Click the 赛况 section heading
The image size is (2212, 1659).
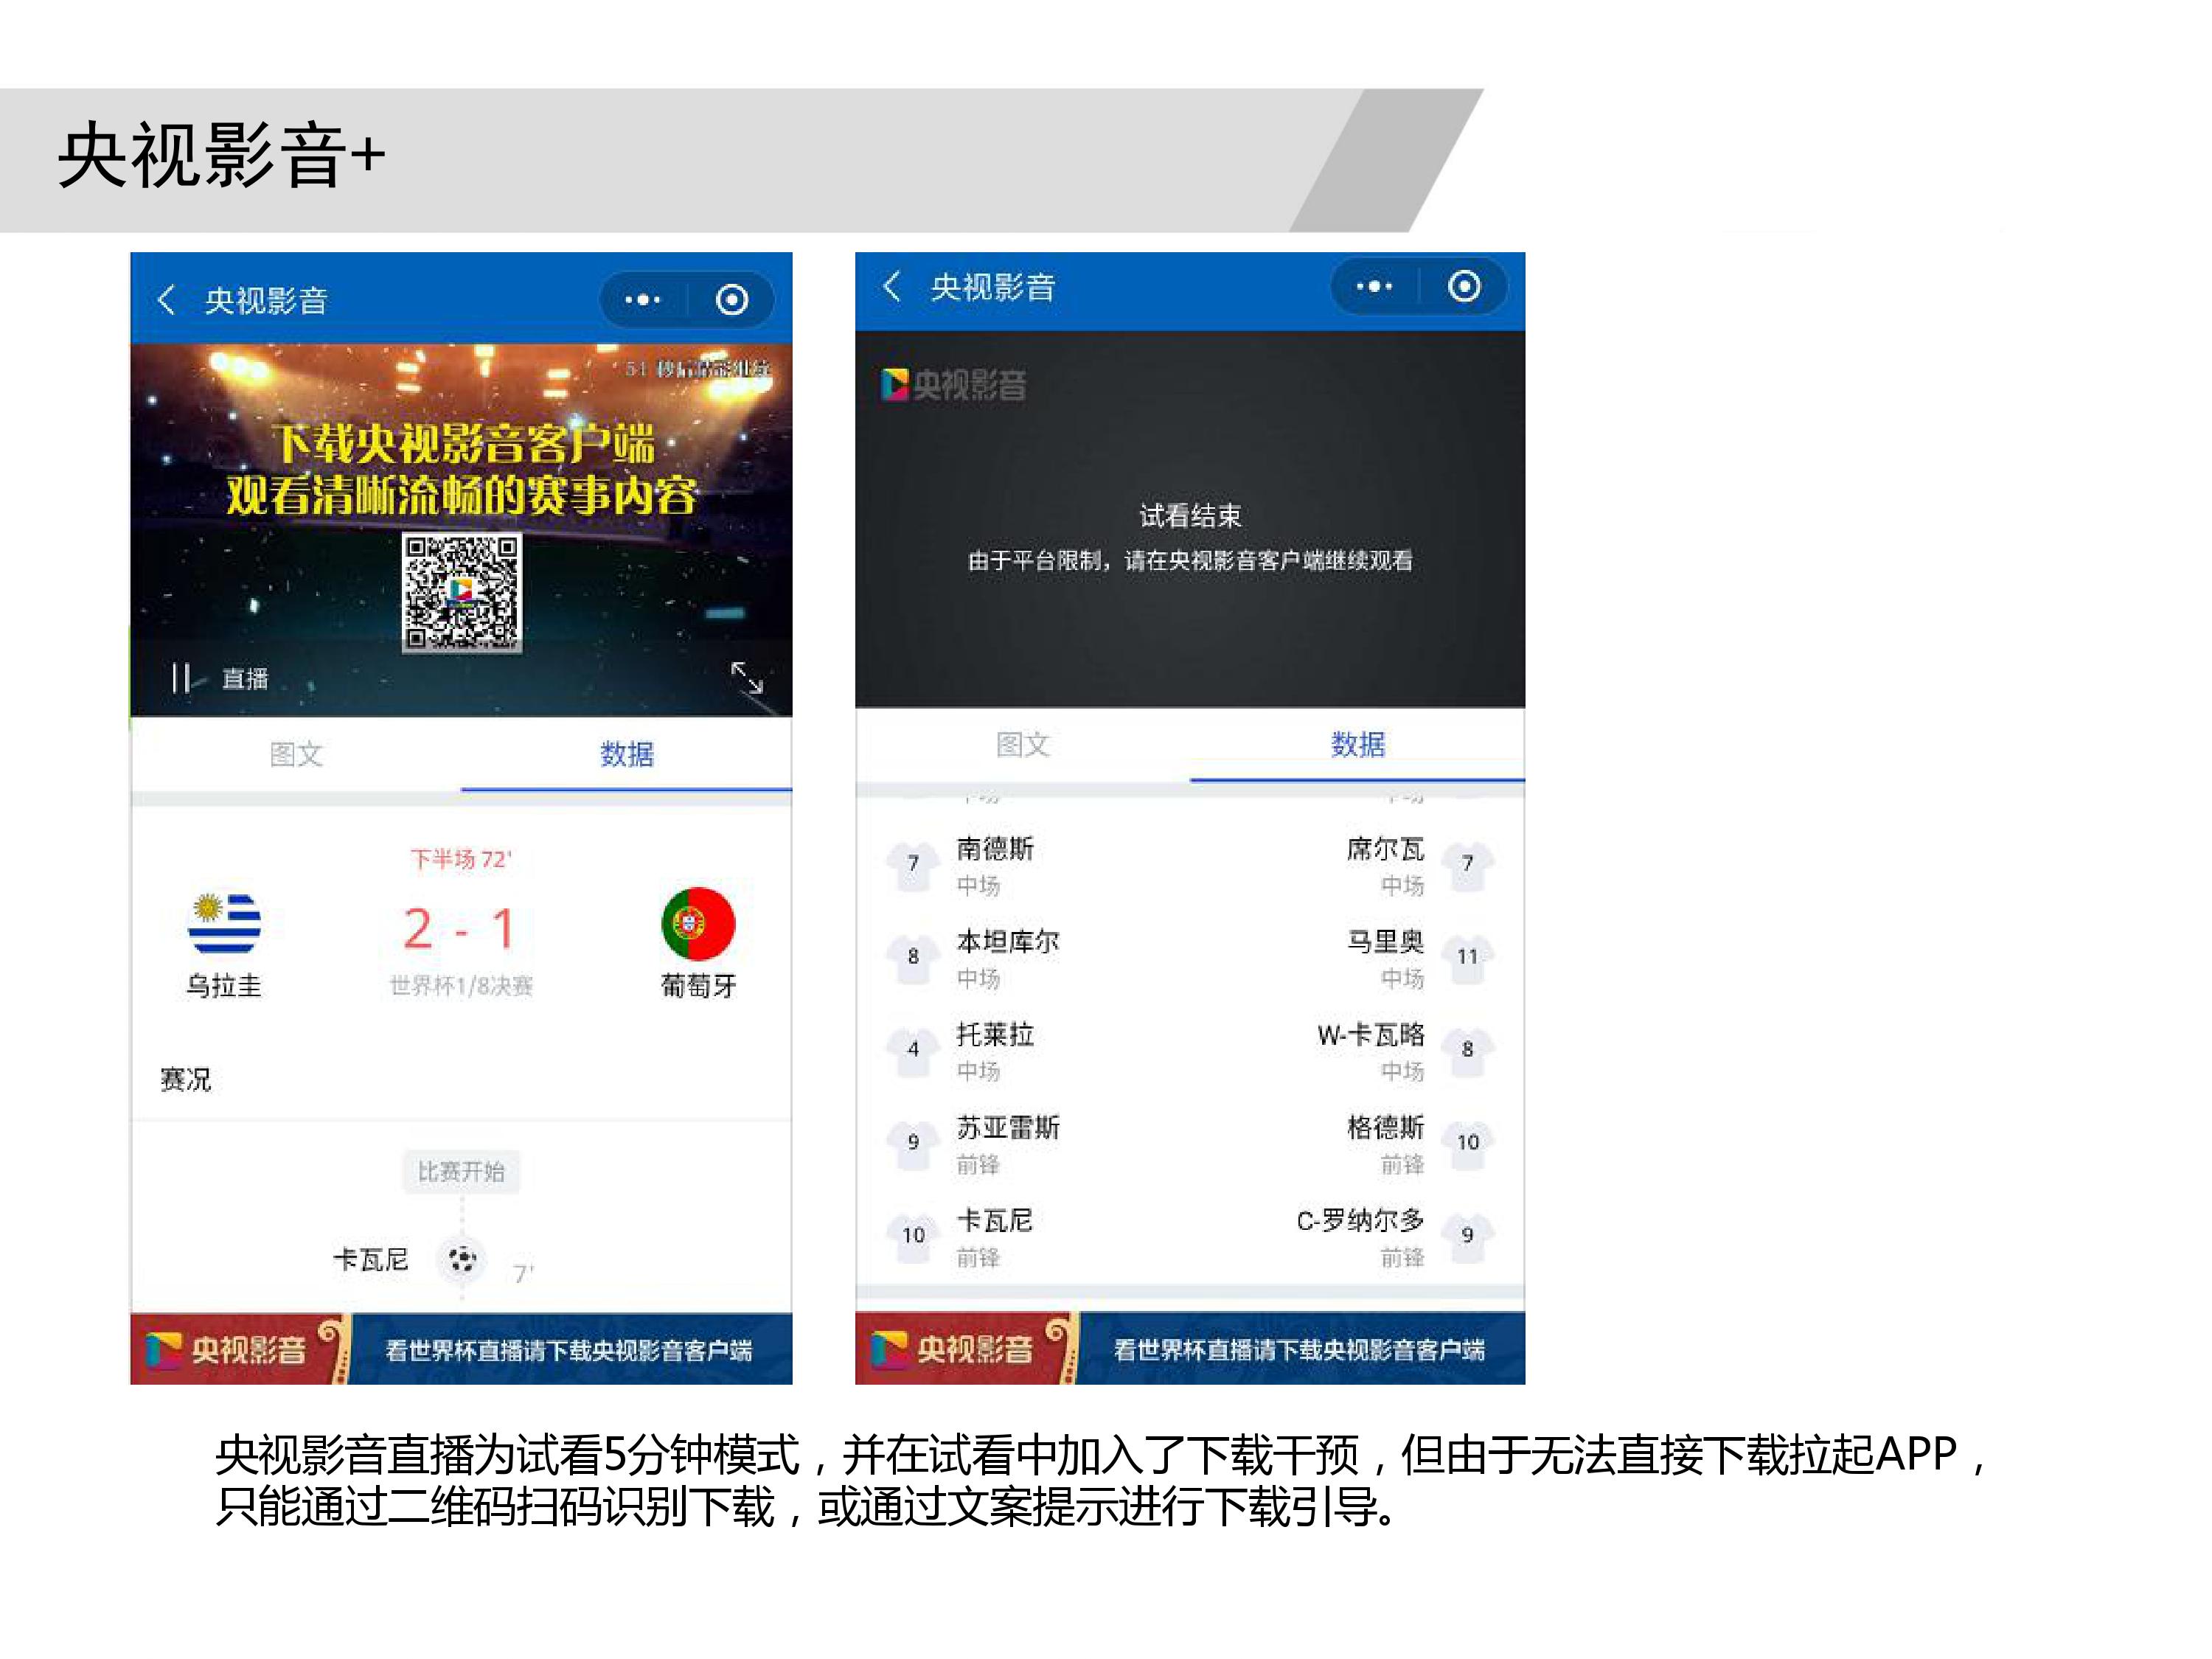[x=186, y=1079]
